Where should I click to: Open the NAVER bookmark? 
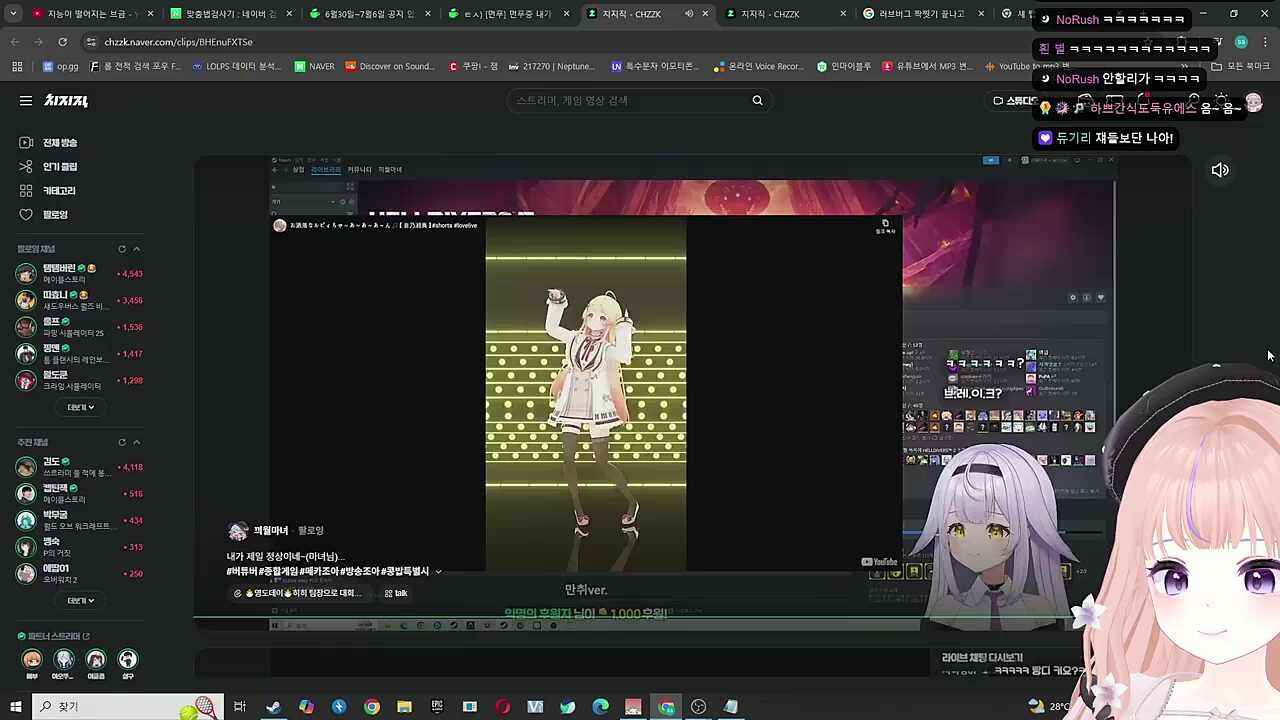pyautogui.click(x=315, y=67)
